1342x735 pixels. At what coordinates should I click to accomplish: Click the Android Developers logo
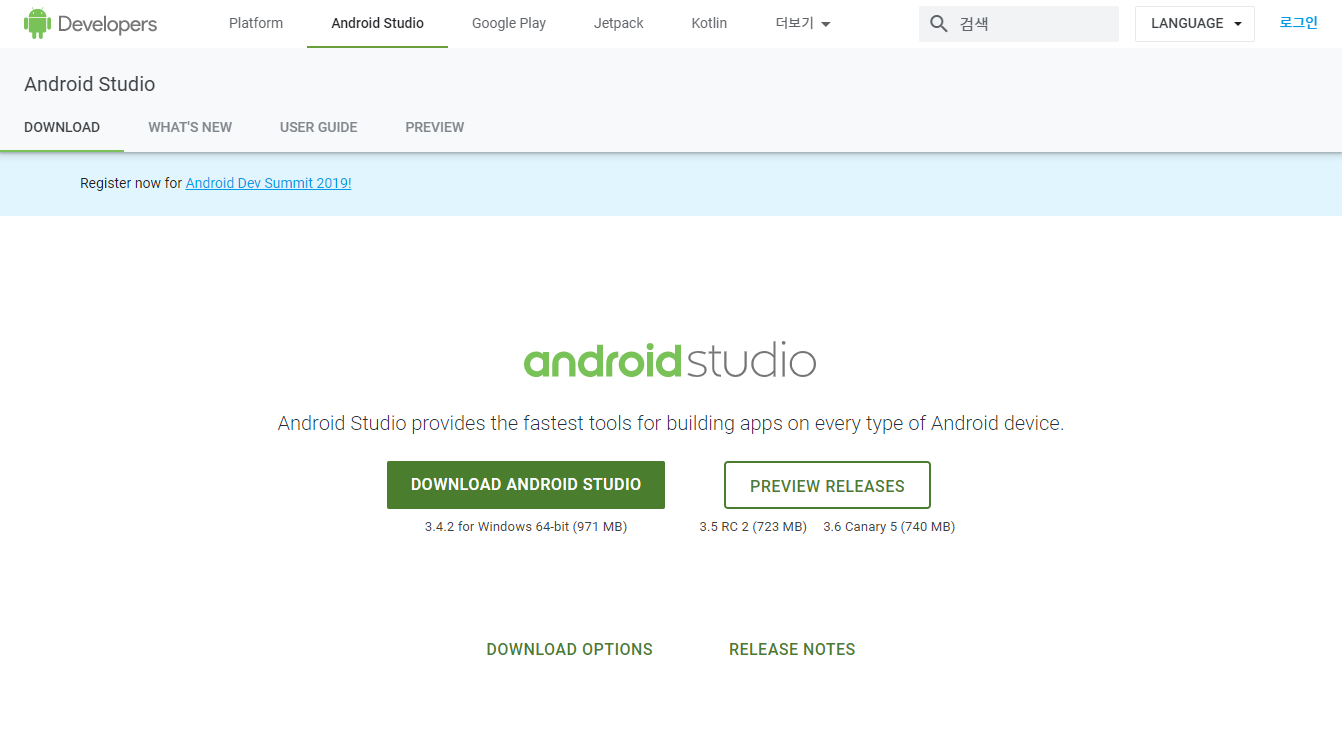coord(90,23)
